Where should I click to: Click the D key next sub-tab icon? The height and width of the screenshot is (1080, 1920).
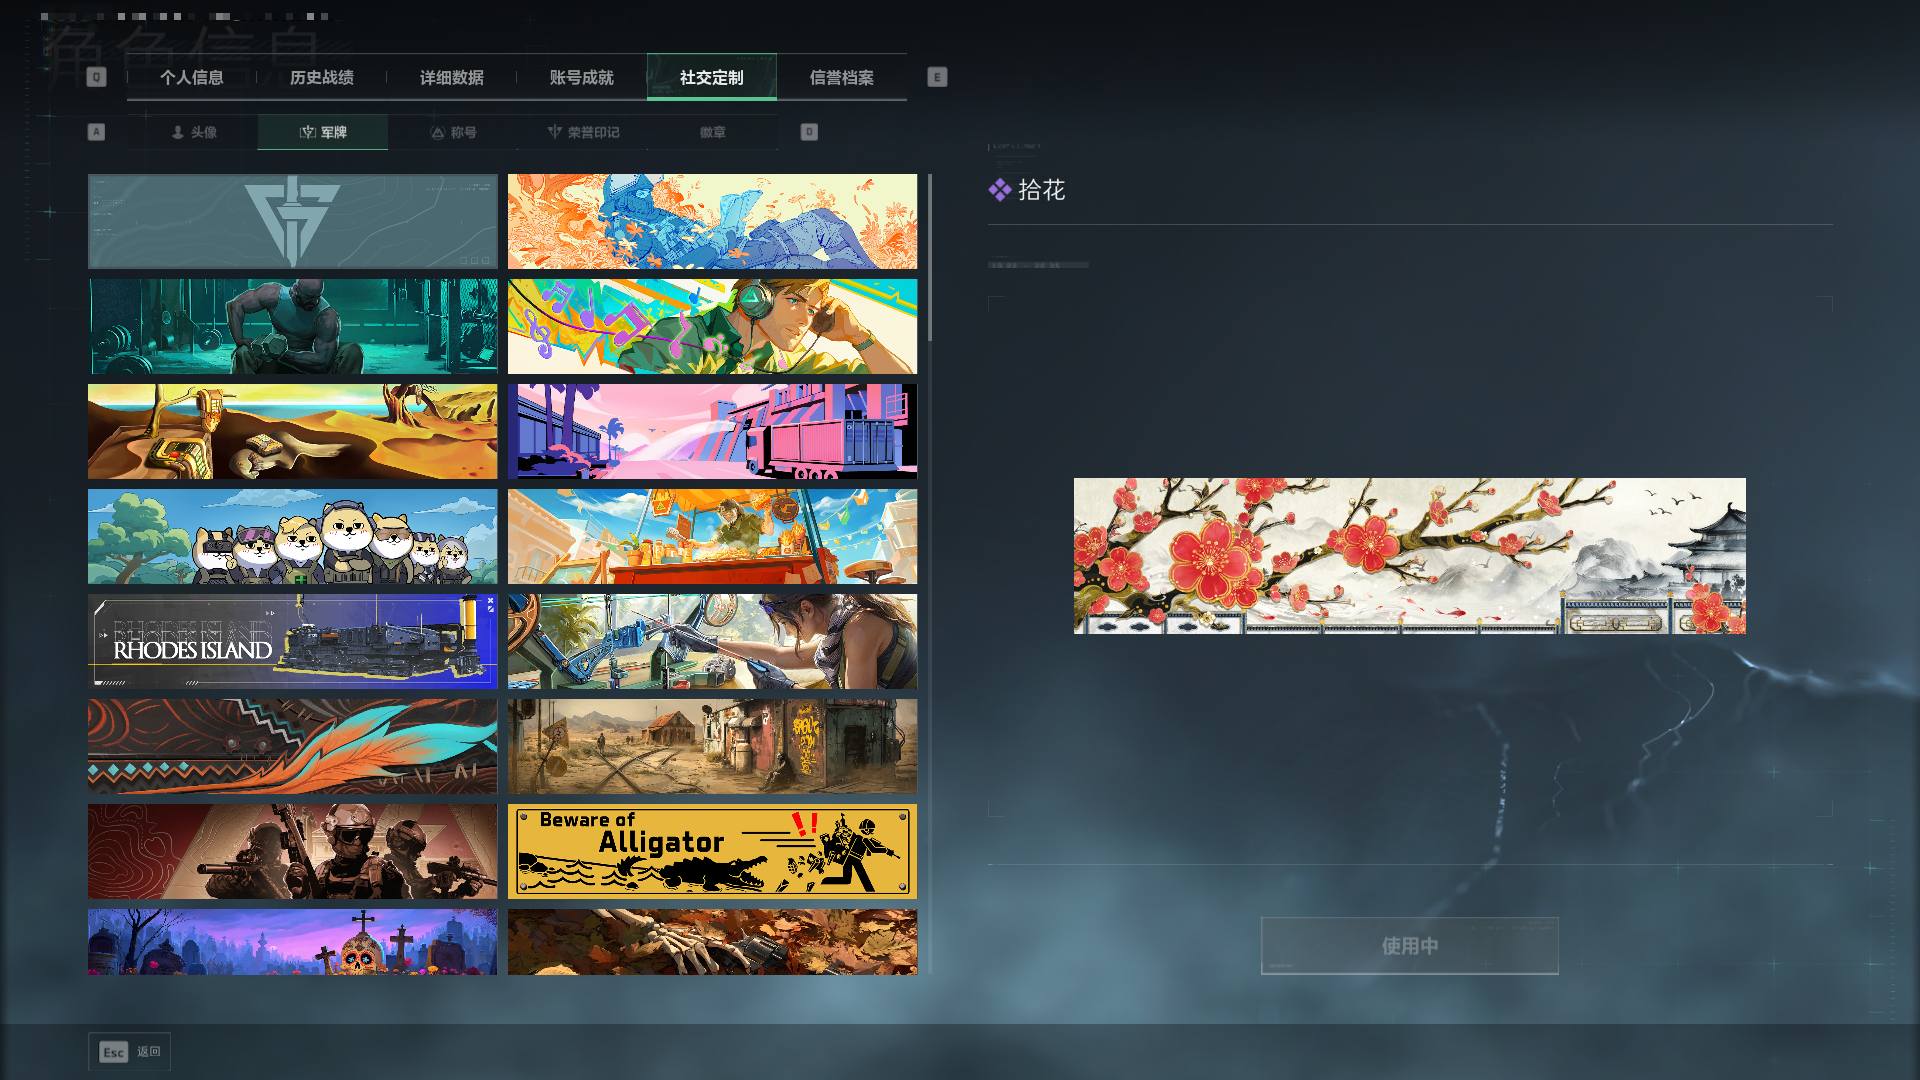click(x=809, y=132)
